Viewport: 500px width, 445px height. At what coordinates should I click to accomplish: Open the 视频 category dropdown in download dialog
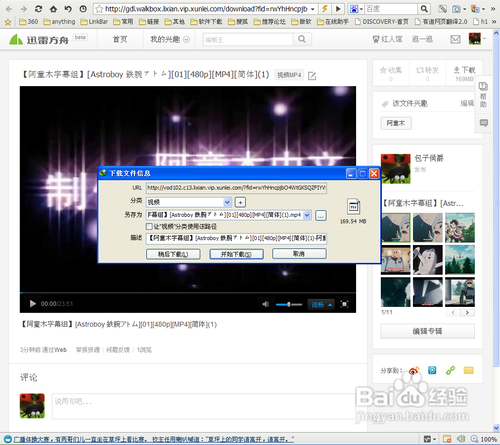coord(188,202)
